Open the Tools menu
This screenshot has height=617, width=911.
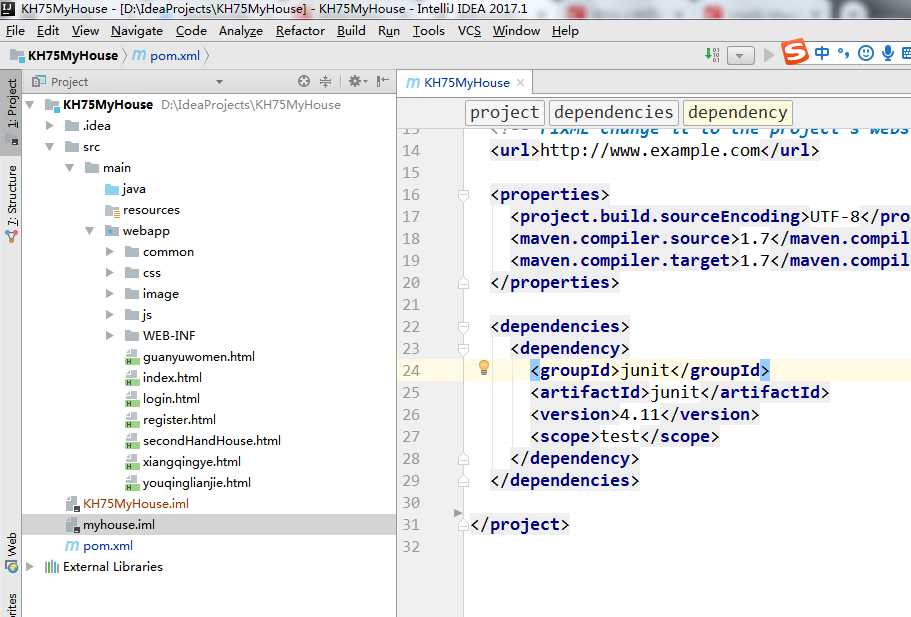pos(429,31)
